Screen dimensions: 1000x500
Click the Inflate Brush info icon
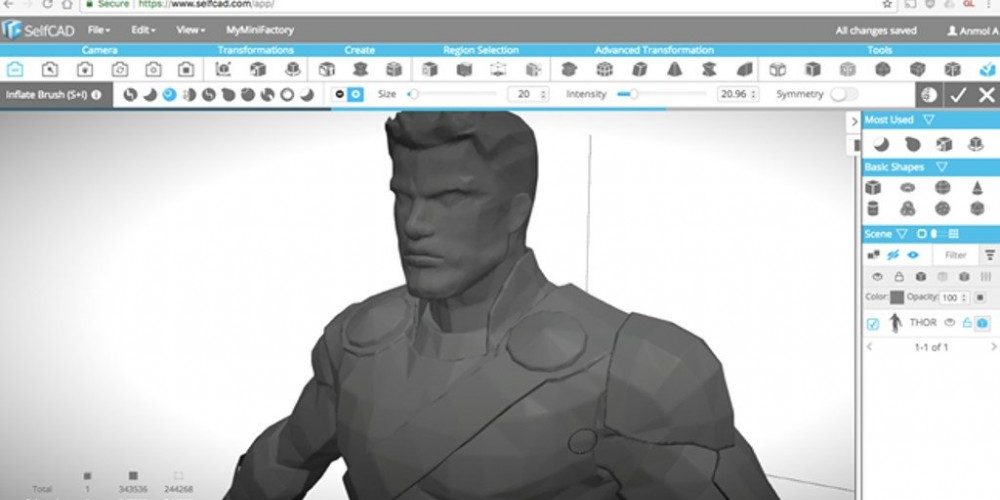pos(96,94)
